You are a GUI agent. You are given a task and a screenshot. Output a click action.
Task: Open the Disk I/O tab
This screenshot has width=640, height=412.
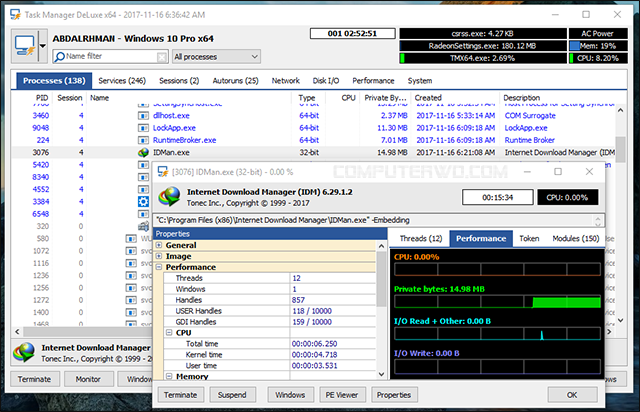326,81
